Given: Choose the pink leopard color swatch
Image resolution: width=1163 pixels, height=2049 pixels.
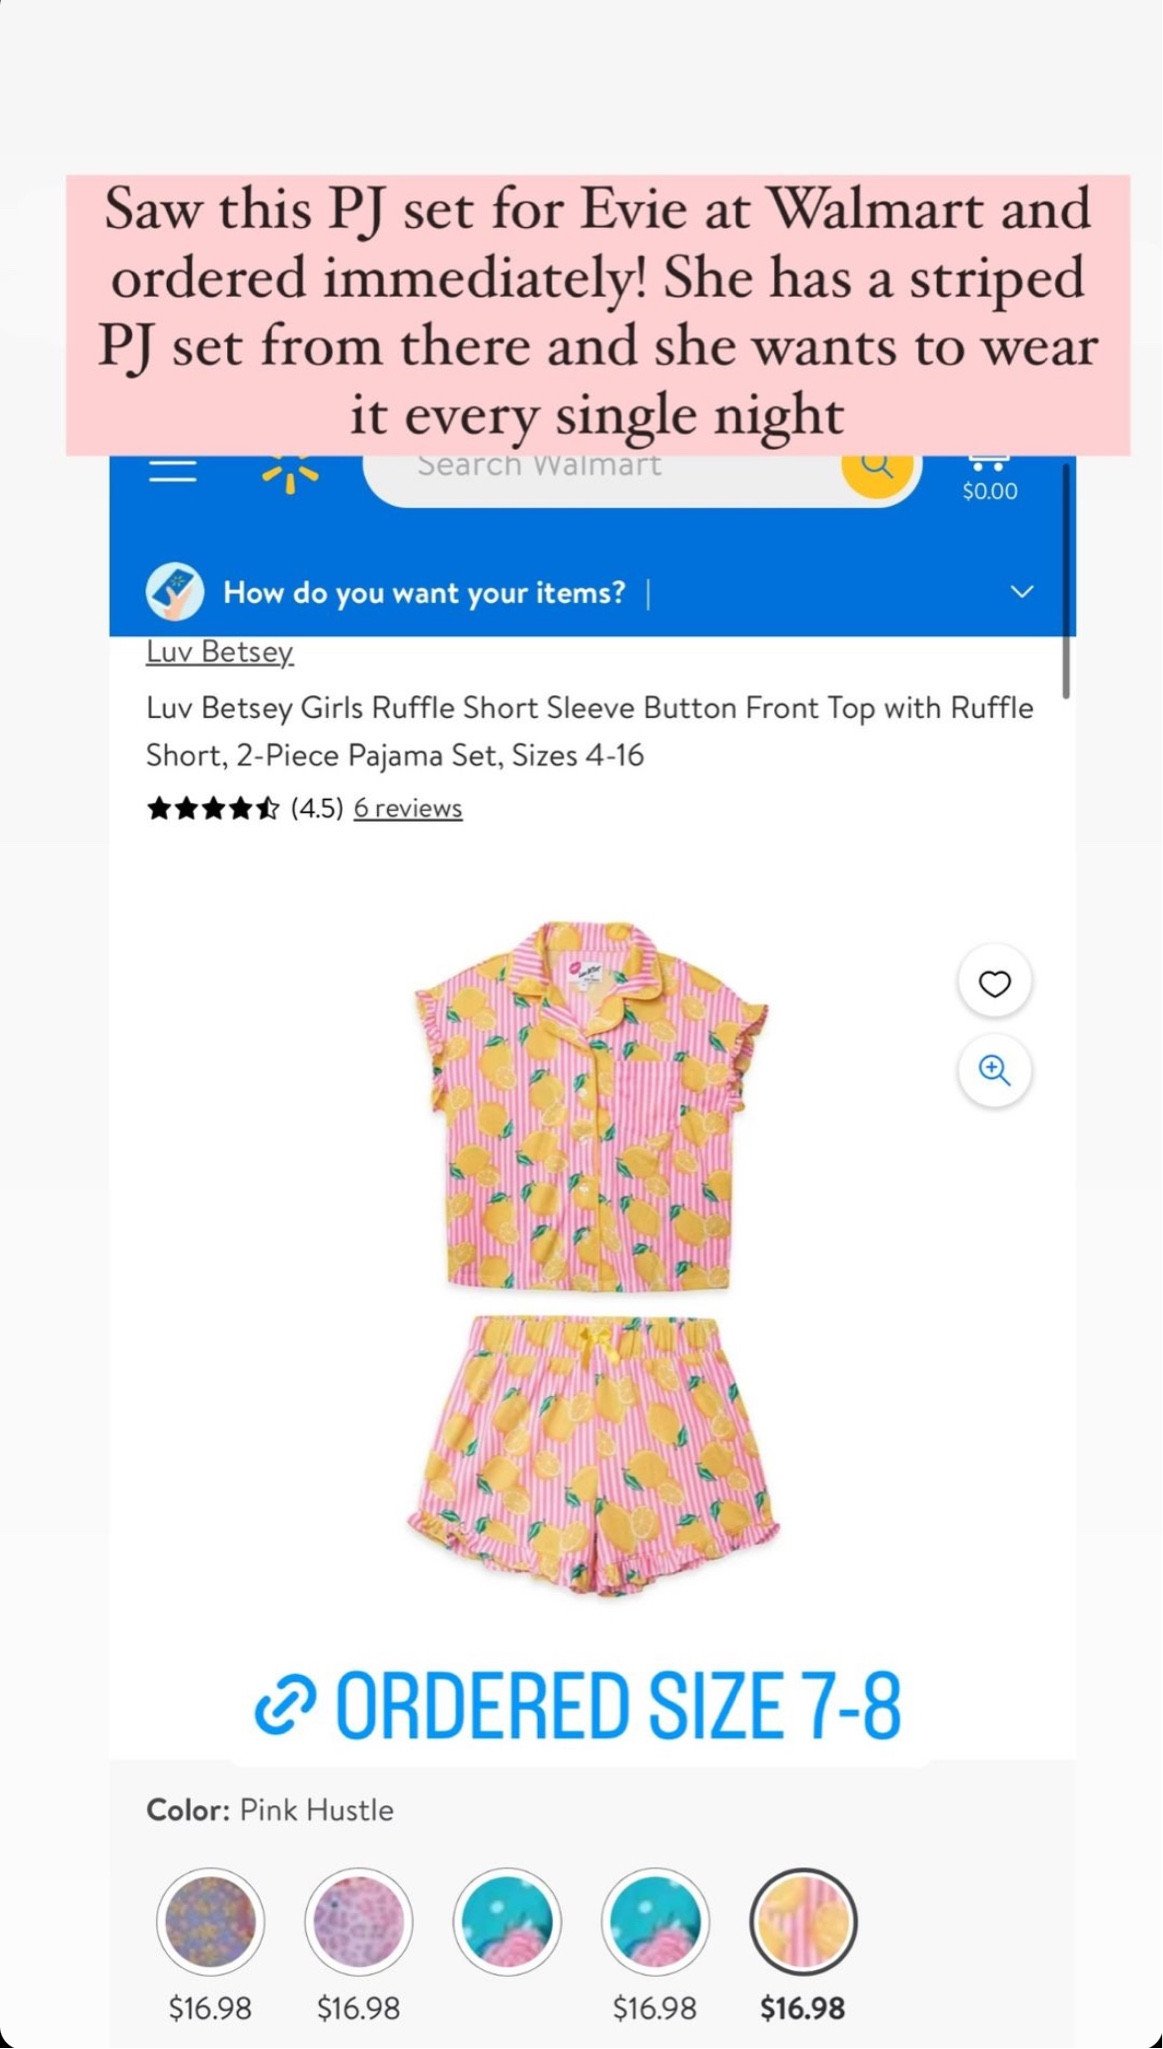Looking at the screenshot, I should click(x=358, y=1921).
